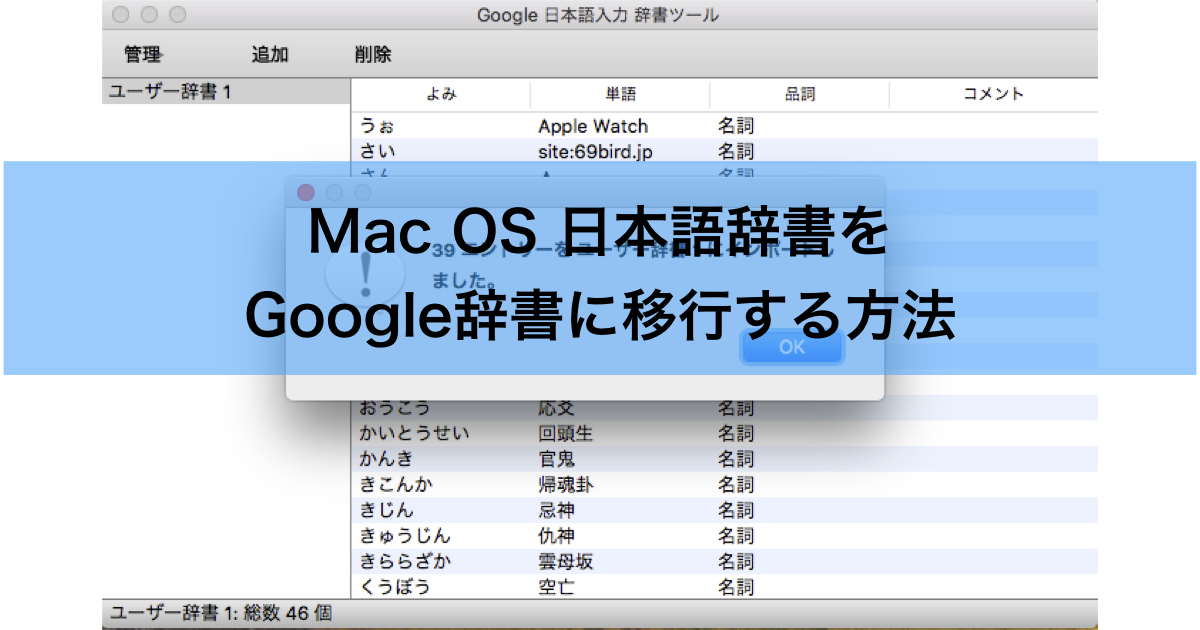
Task: Select the site:69bird.jp entry row
Action: 725,152
